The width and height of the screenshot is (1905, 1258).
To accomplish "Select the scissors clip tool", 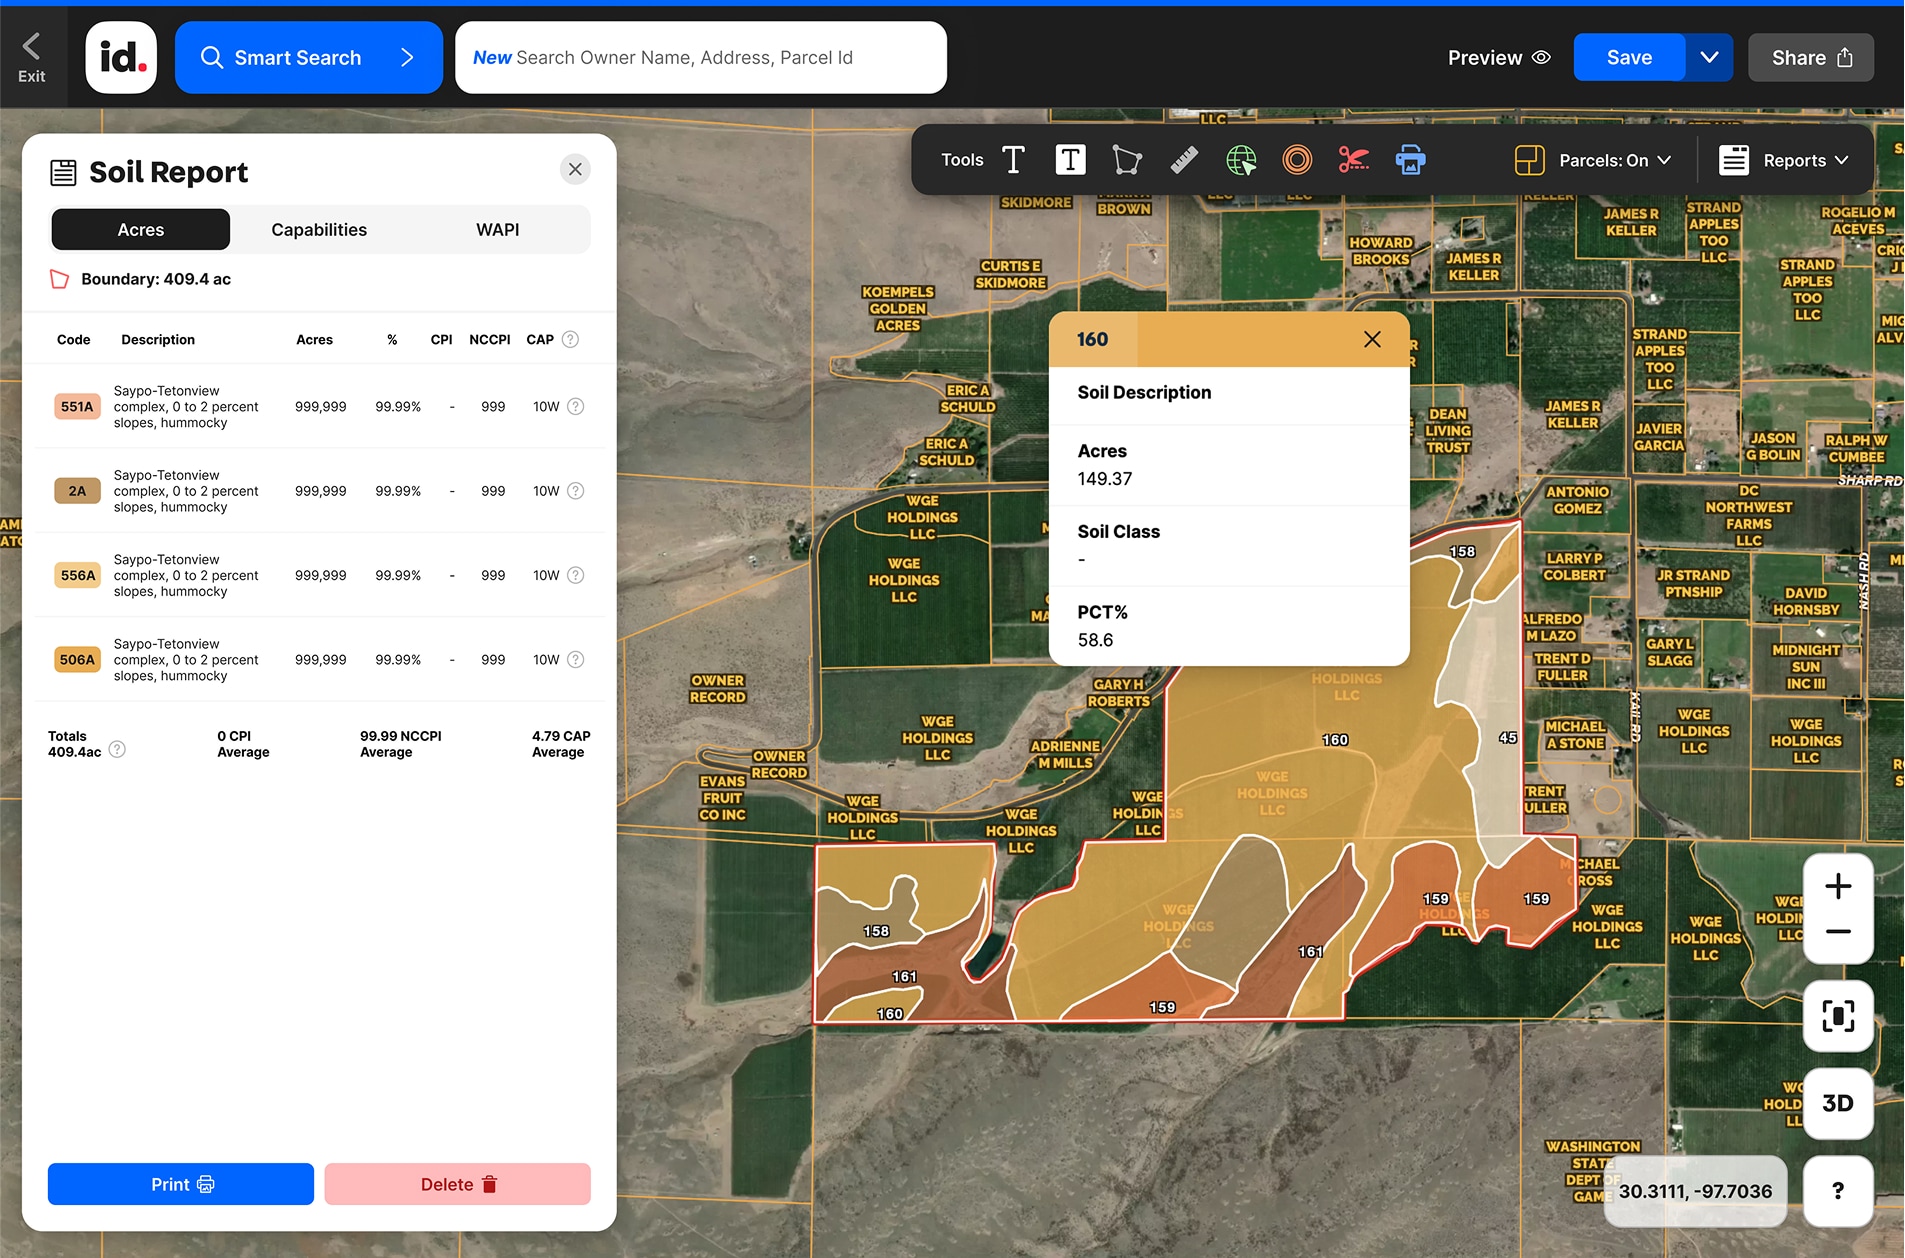I will click(1354, 159).
